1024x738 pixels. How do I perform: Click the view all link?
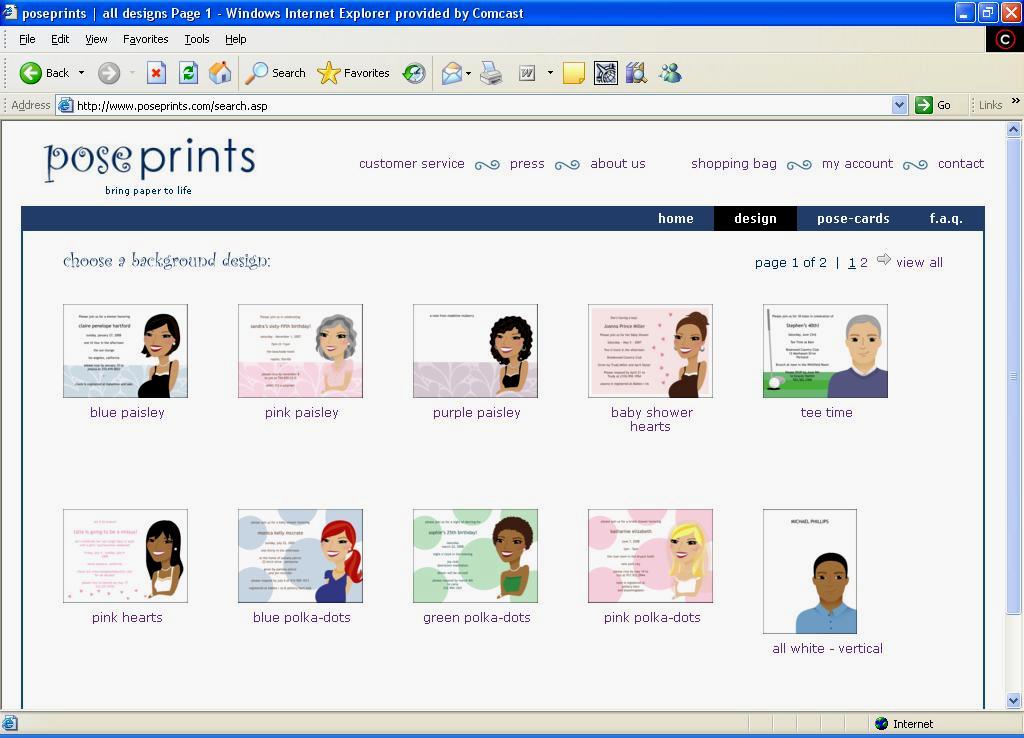coord(920,263)
